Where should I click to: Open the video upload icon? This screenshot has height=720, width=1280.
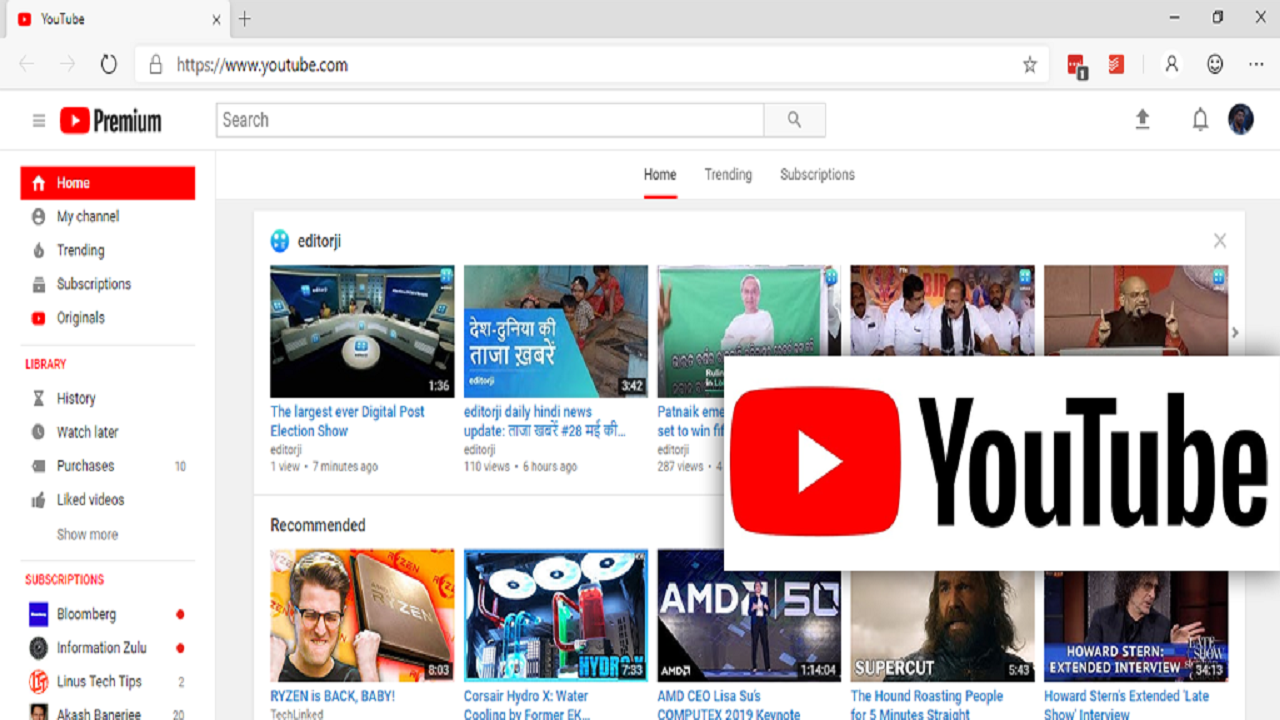pyautogui.click(x=1142, y=120)
